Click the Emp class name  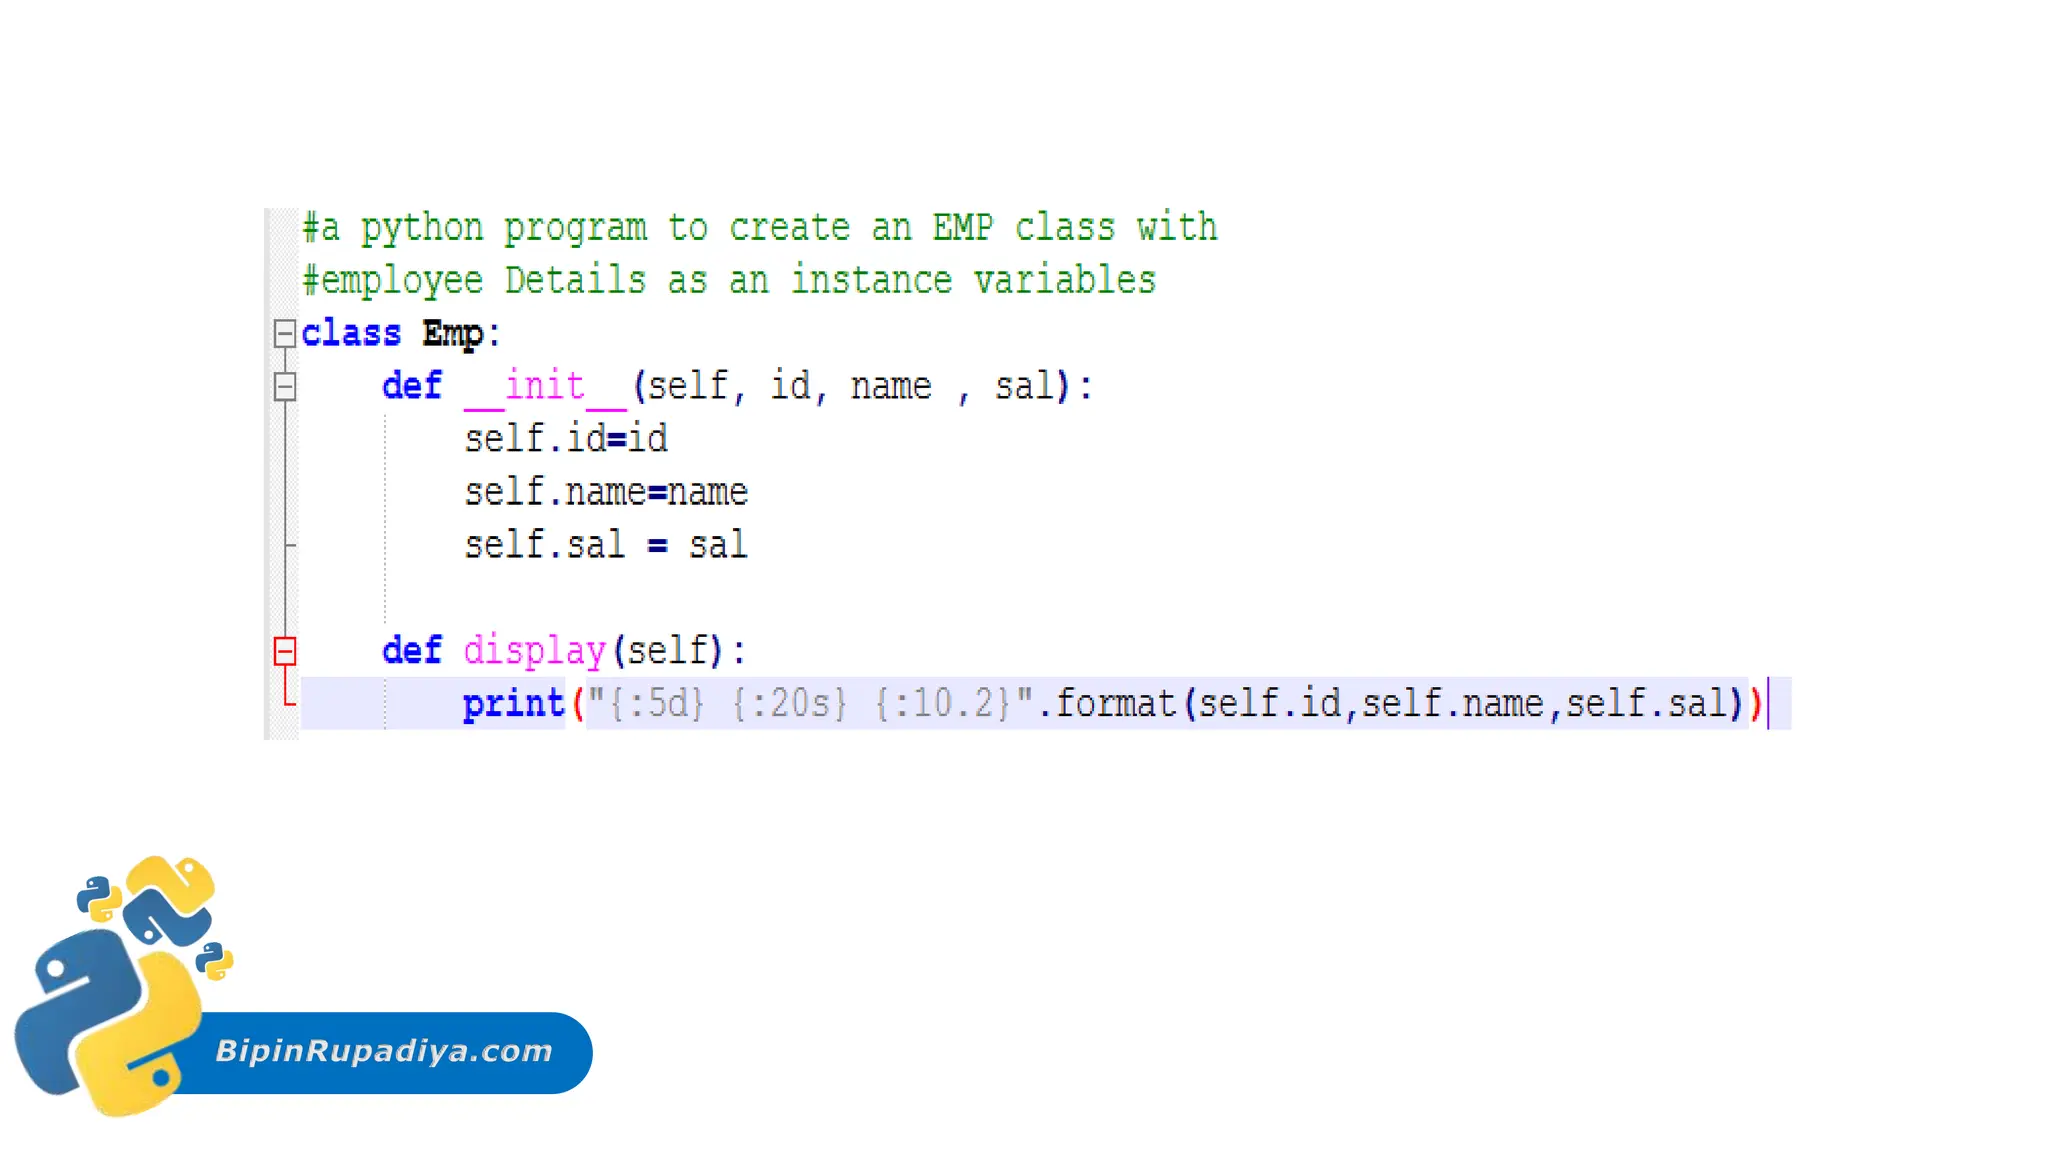tap(452, 333)
